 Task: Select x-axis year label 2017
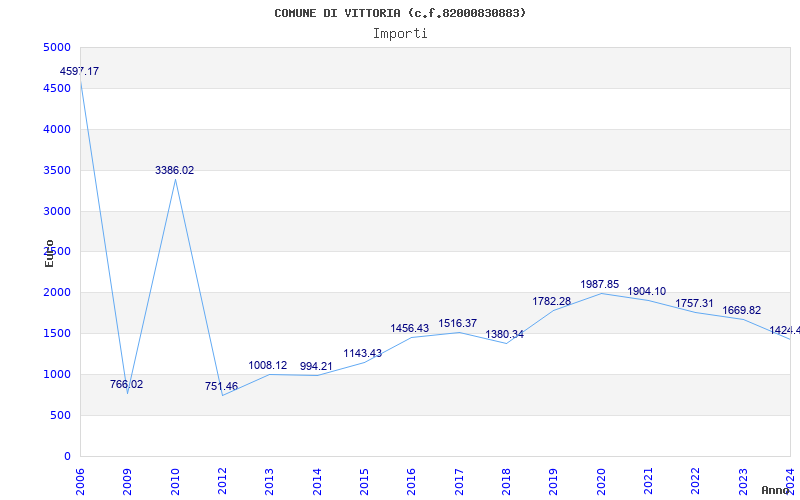[x=459, y=481]
